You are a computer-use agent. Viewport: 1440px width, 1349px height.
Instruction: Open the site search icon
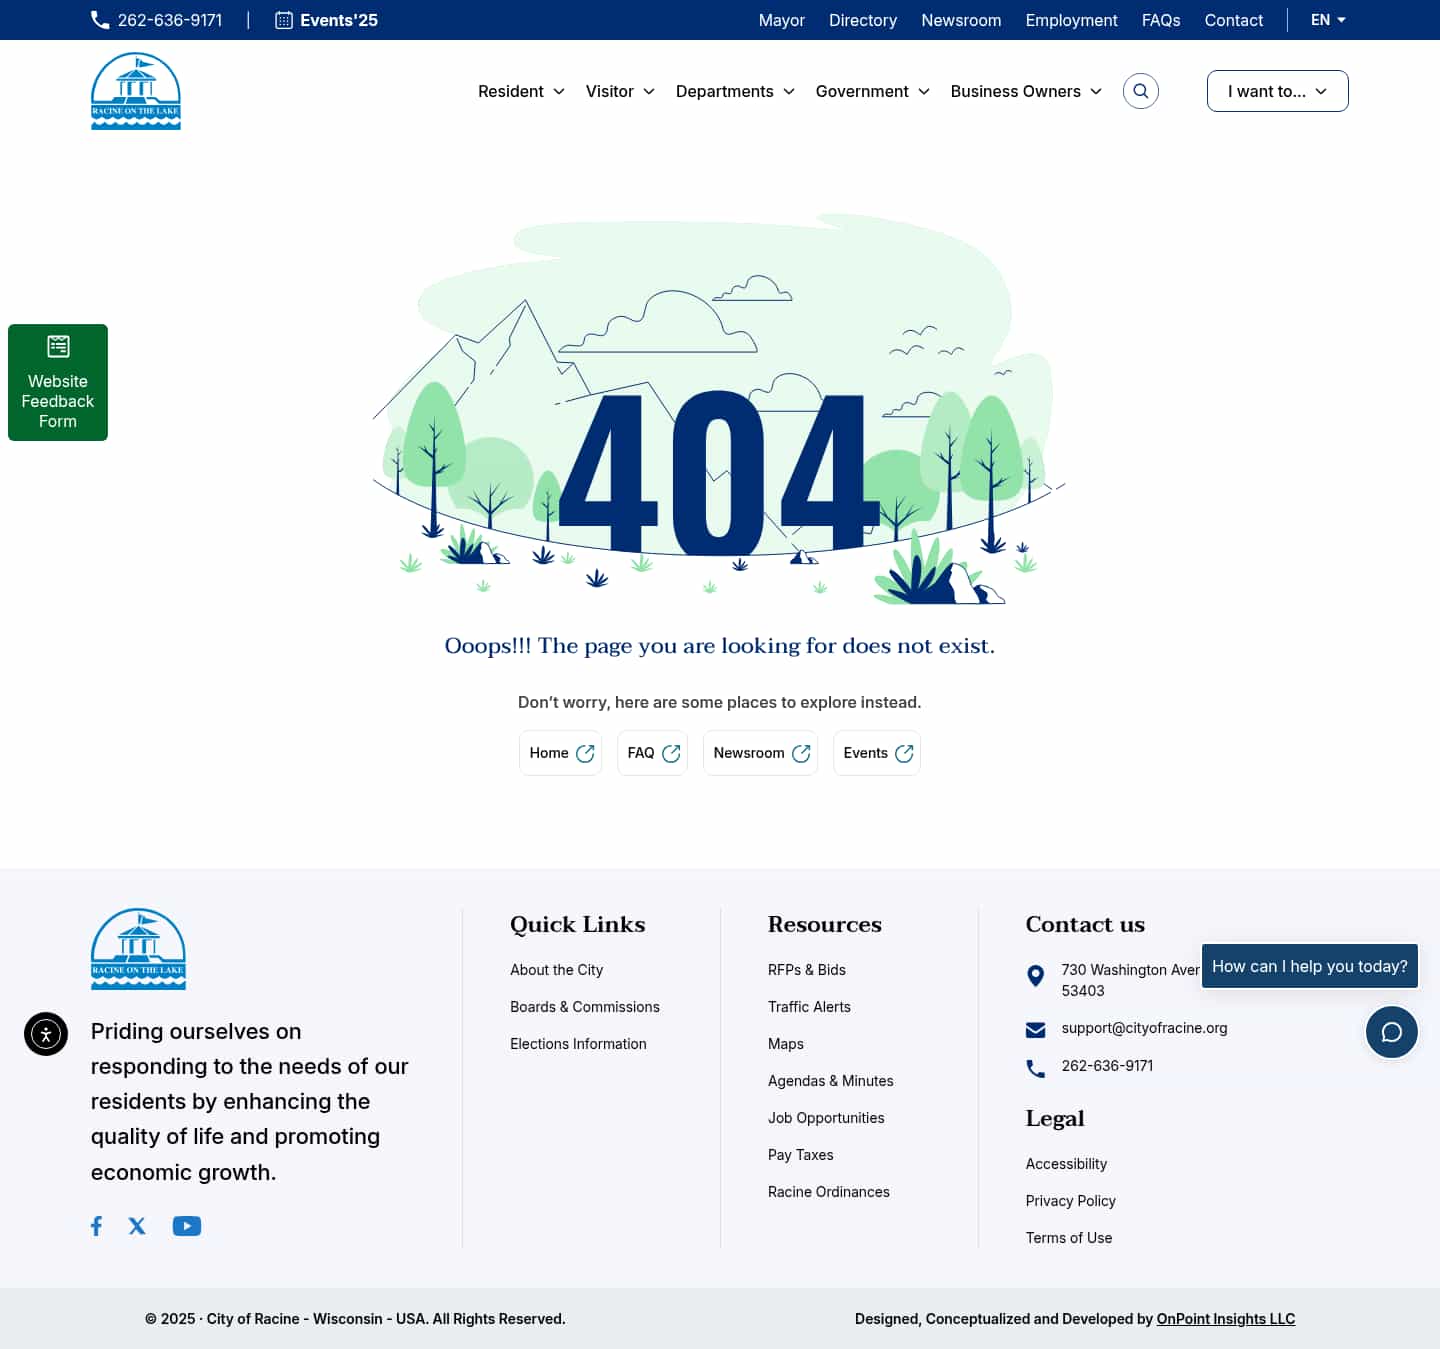(1140, 91)
